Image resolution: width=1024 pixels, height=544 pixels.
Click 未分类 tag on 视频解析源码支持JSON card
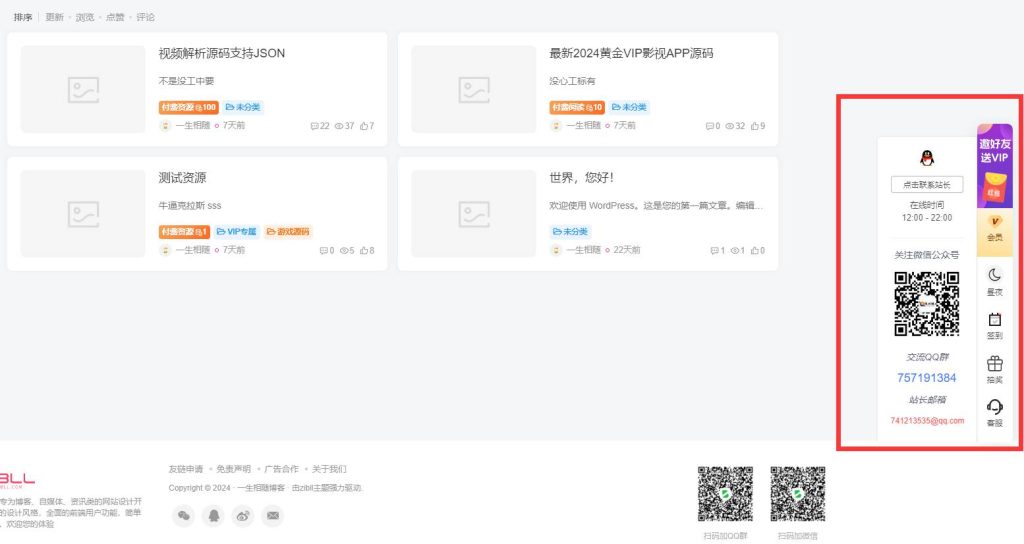[x=243, y=107]
